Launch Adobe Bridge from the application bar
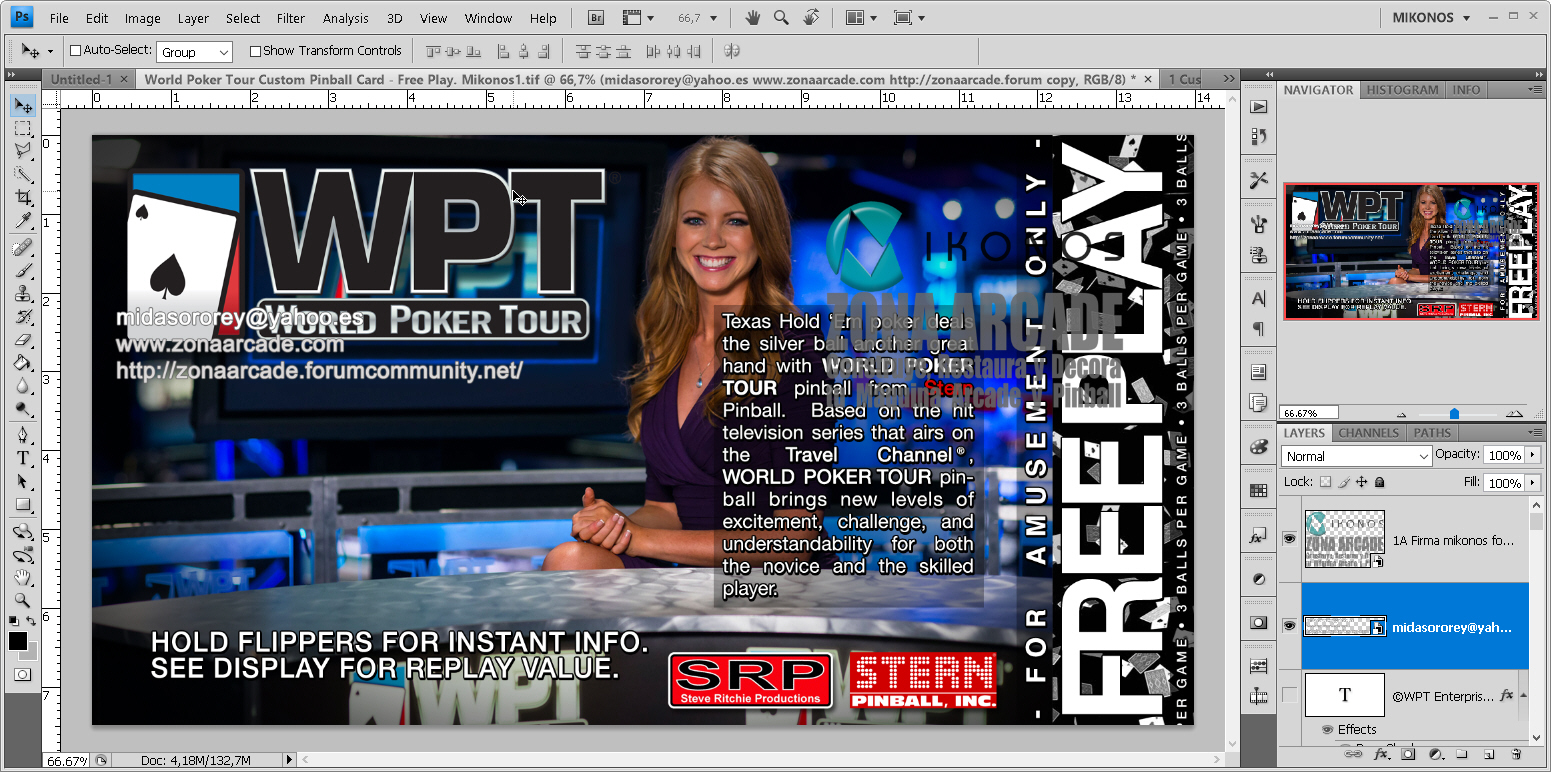This screenshot has width=1551, height=772. [596, 18]
